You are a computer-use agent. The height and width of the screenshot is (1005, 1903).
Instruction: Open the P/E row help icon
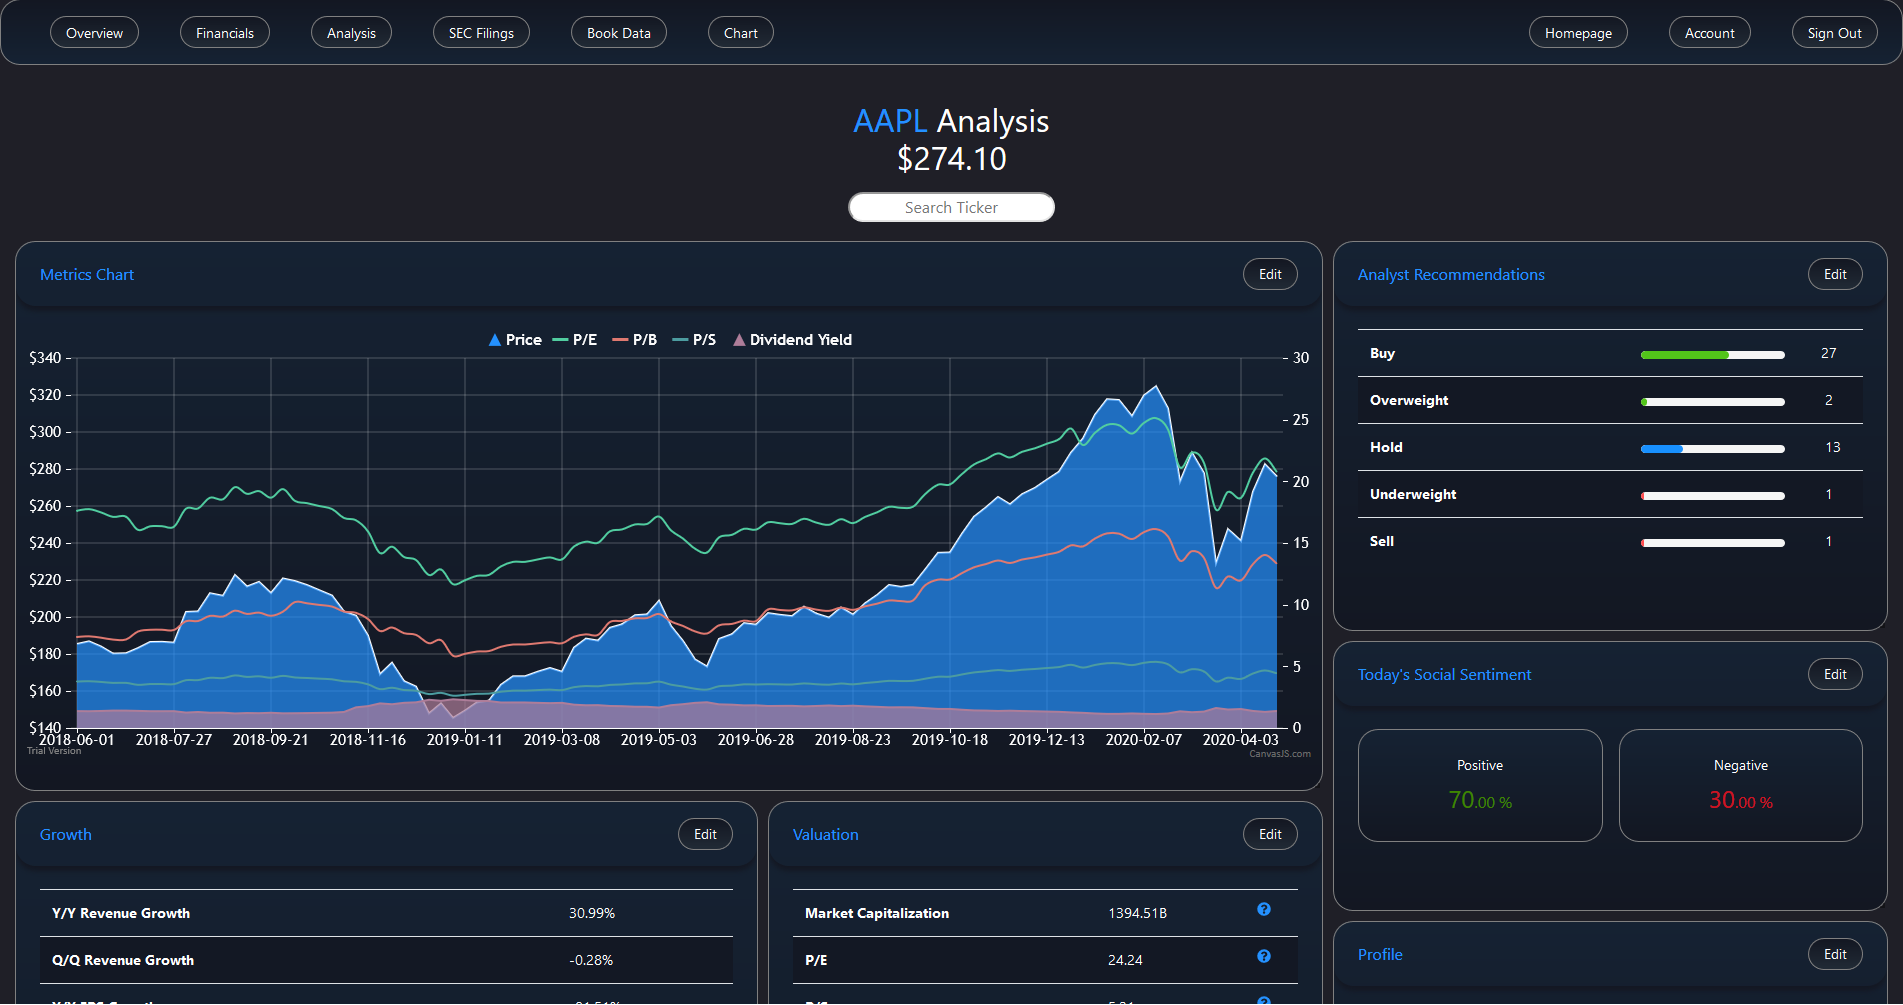click(x=1264, y=956)
